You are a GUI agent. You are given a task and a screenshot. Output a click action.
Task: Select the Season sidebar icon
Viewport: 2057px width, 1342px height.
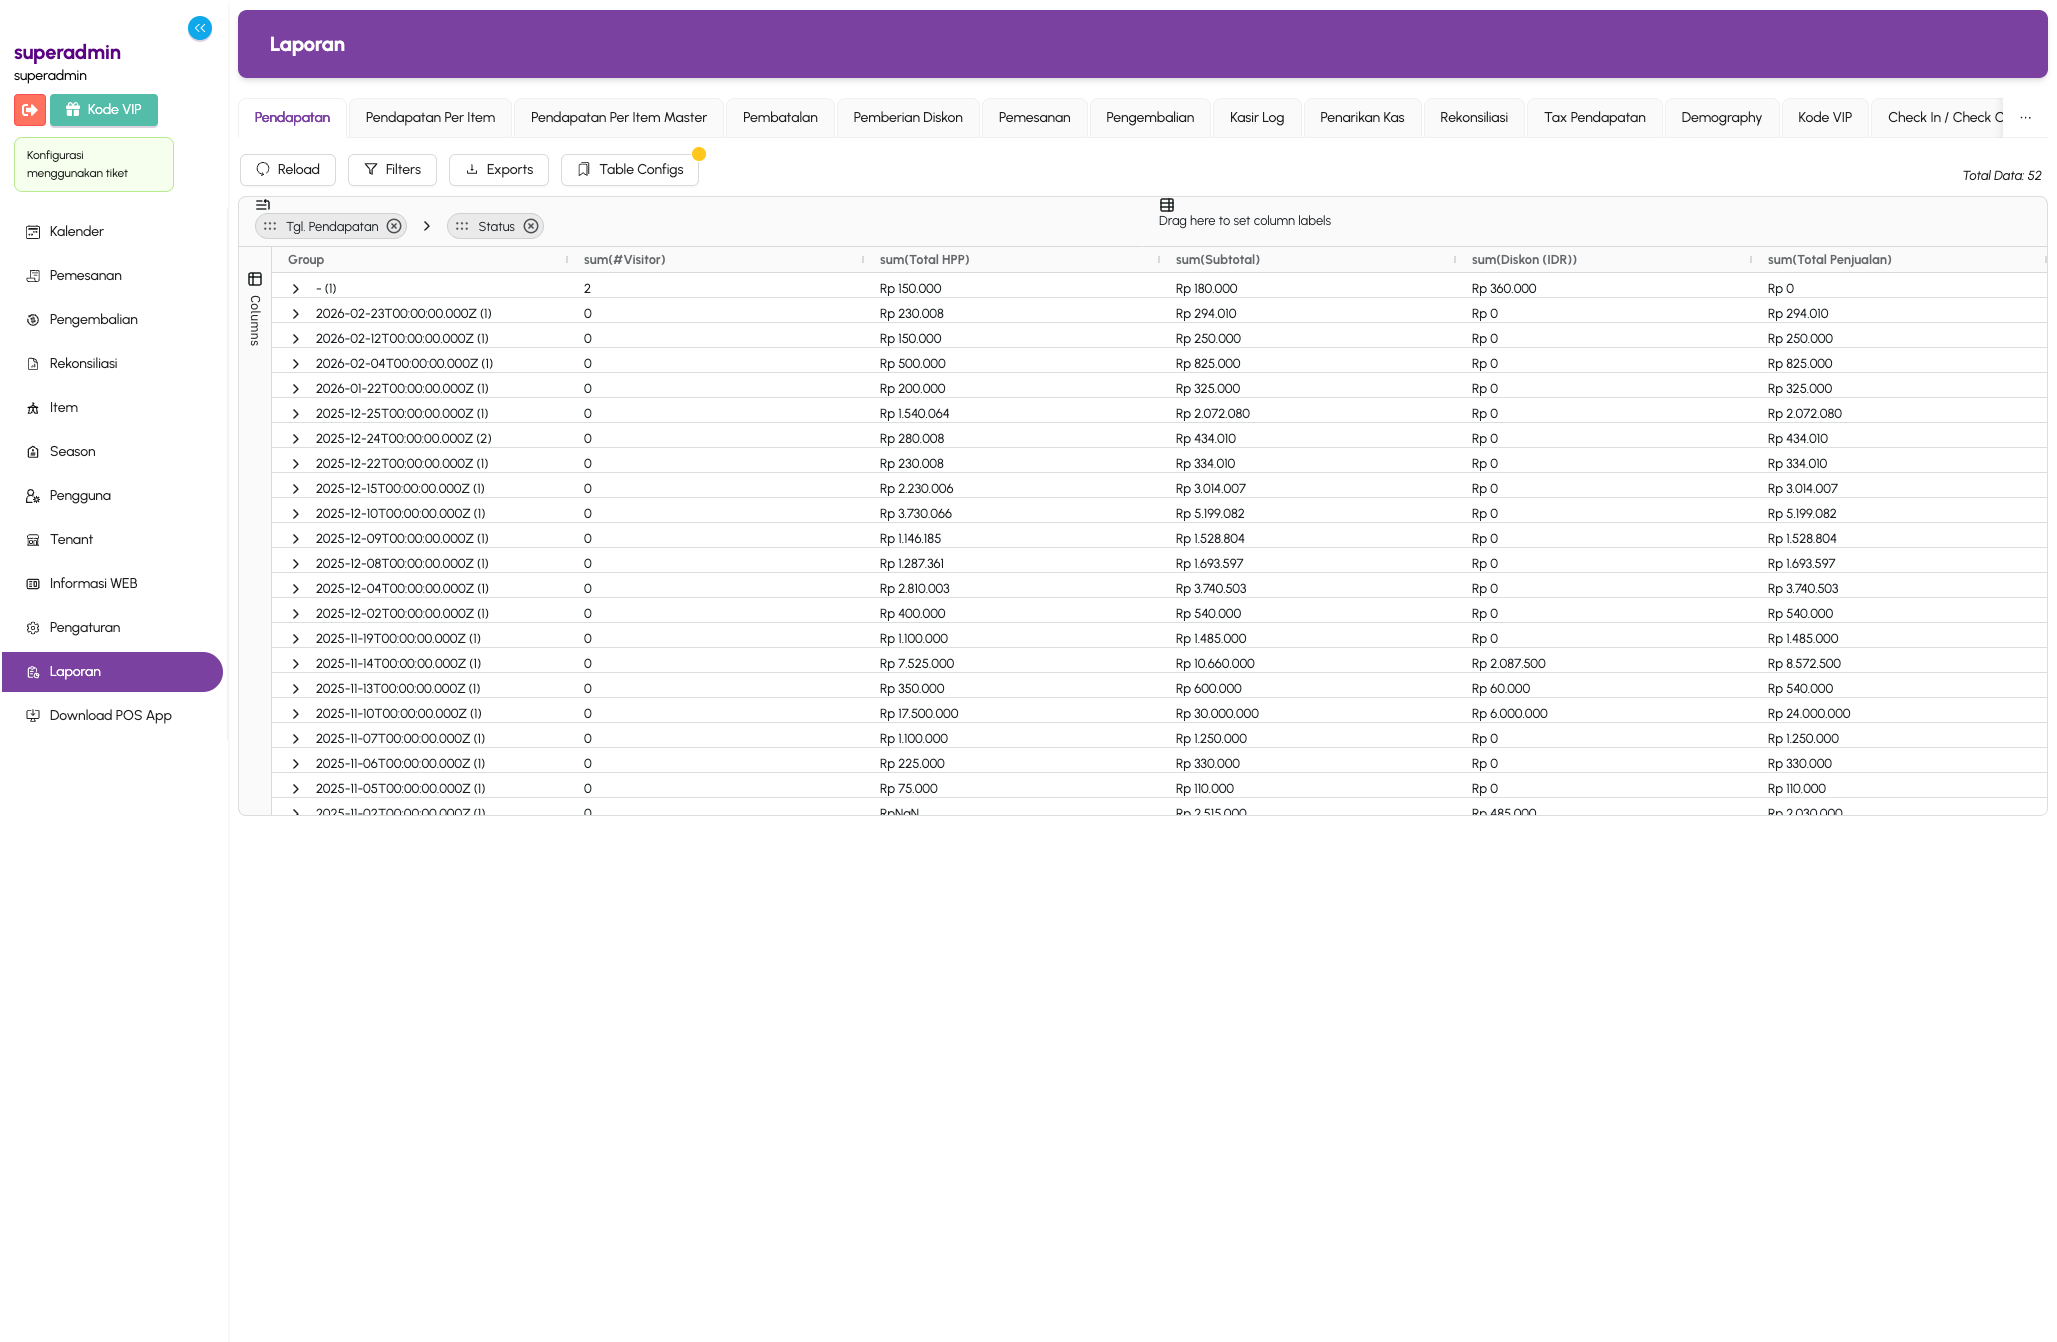[x=33, y=451]
